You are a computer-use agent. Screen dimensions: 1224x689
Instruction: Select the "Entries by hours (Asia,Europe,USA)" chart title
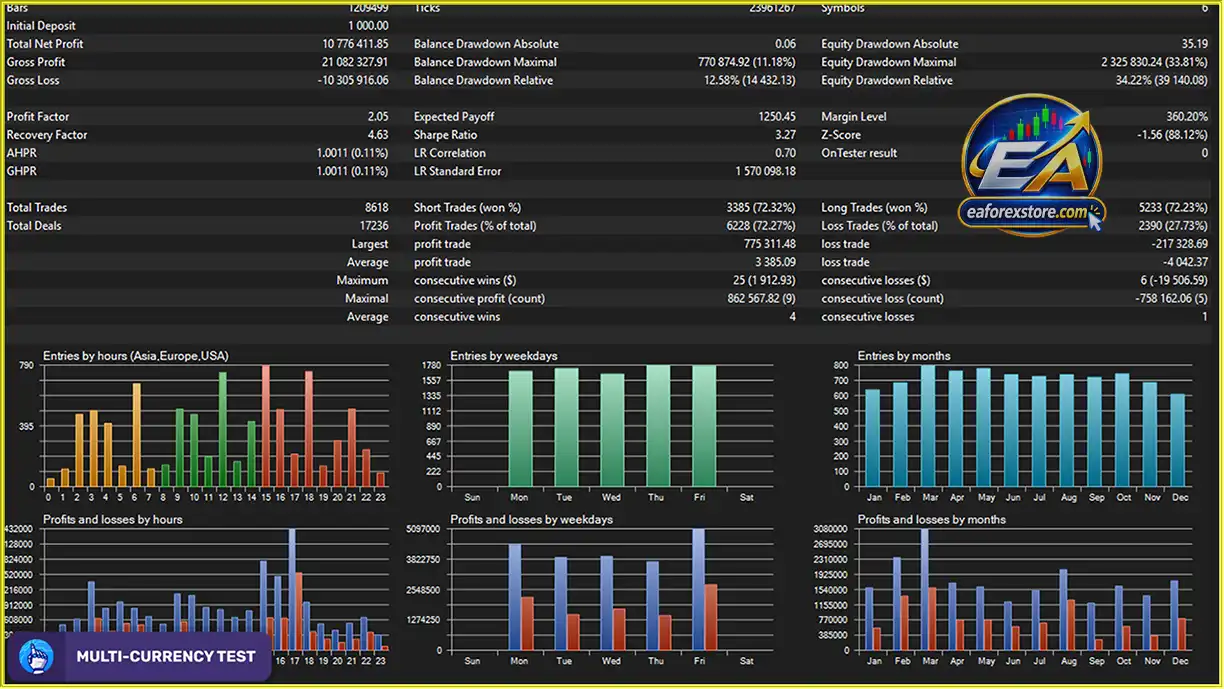click(x=136, y=356)
